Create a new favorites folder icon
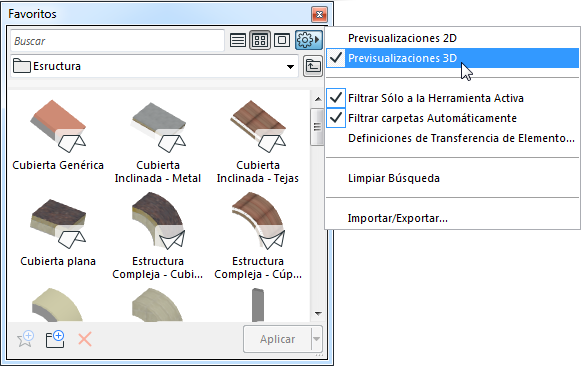Image resolution: width=582 pixels, height=367 pixels. pos(55,339)
